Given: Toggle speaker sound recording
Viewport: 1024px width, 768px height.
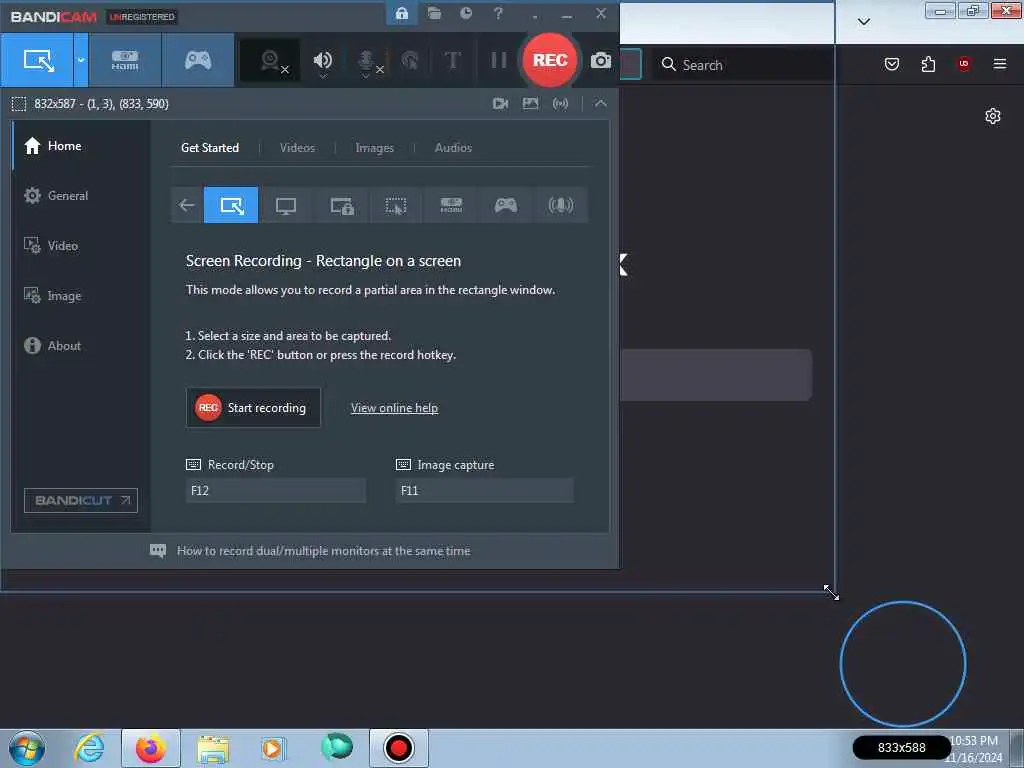Looking at the screenshot, I should [323, 61].
